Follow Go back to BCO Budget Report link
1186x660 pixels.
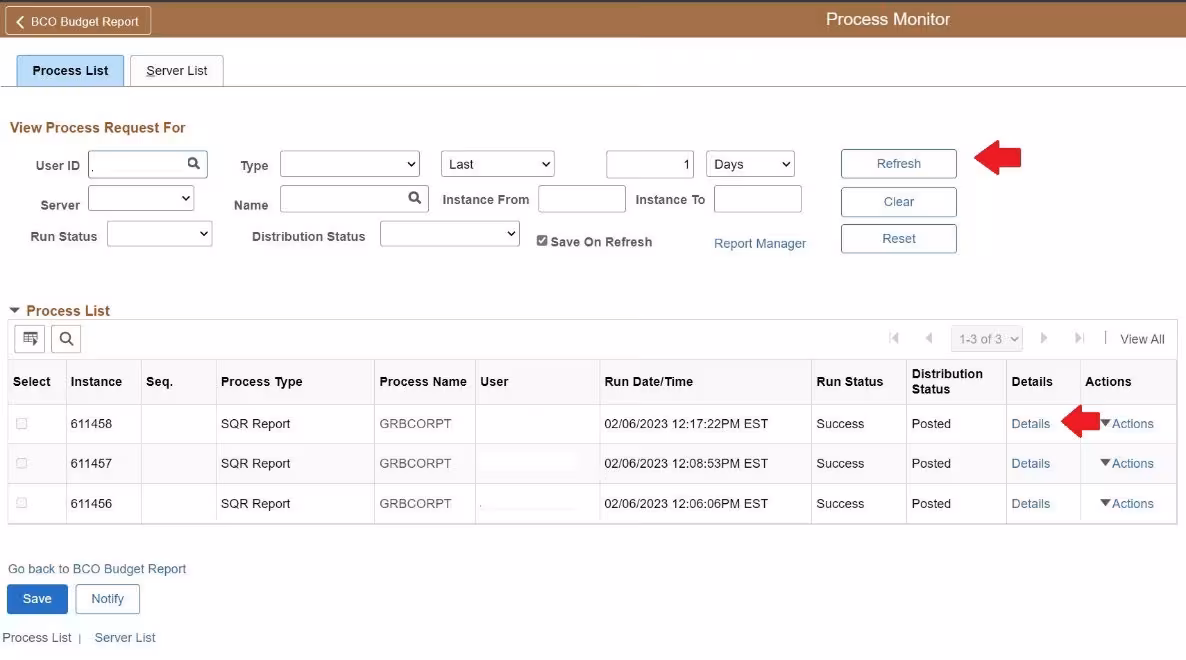point(97,569)
